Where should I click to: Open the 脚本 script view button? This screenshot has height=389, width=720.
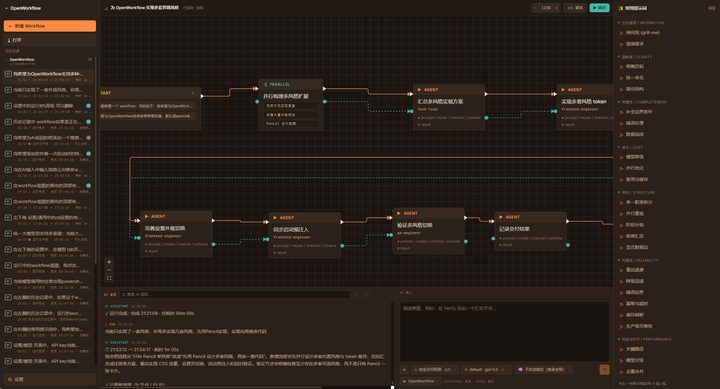[x=575, y=8]
